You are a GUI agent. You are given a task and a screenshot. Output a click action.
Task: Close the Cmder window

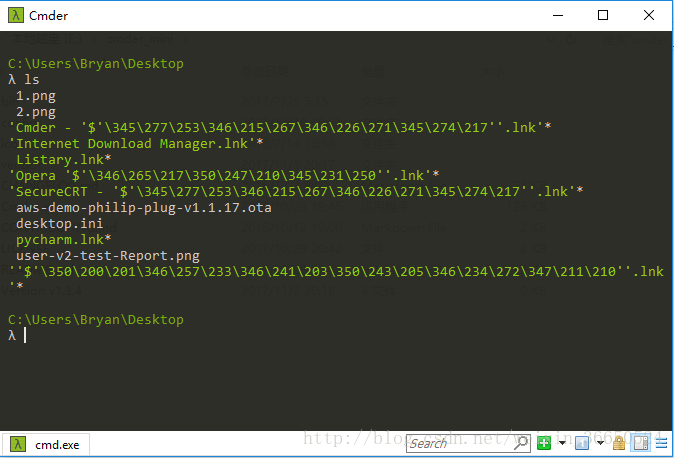pyautogui.click(x=649, y=15)
